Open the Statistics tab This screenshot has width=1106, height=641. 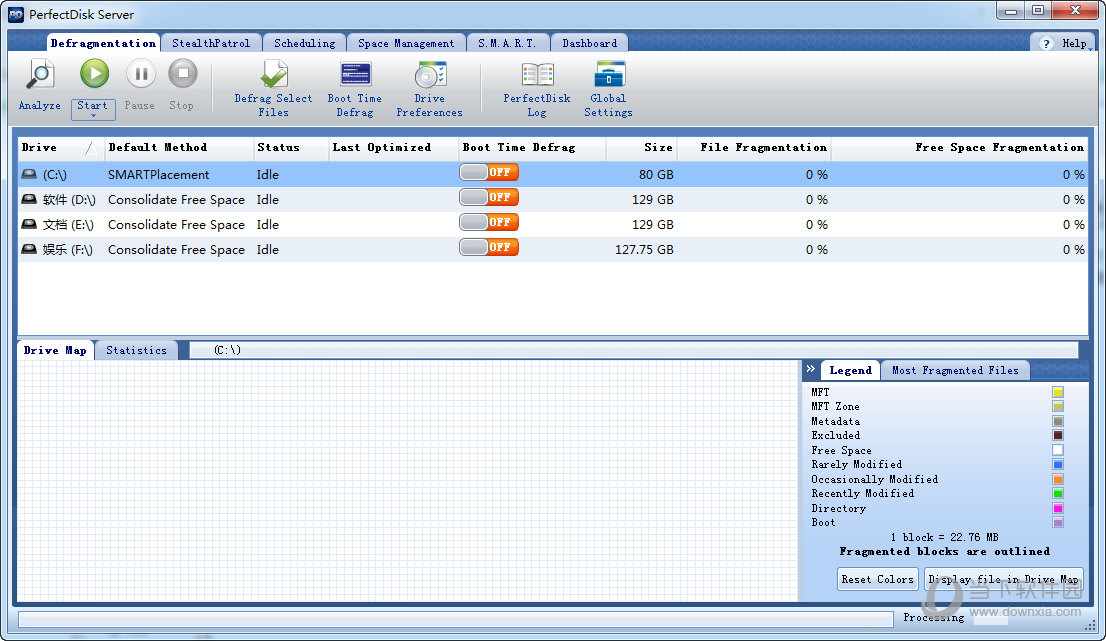pyautogui.click(x=136, y=350)
